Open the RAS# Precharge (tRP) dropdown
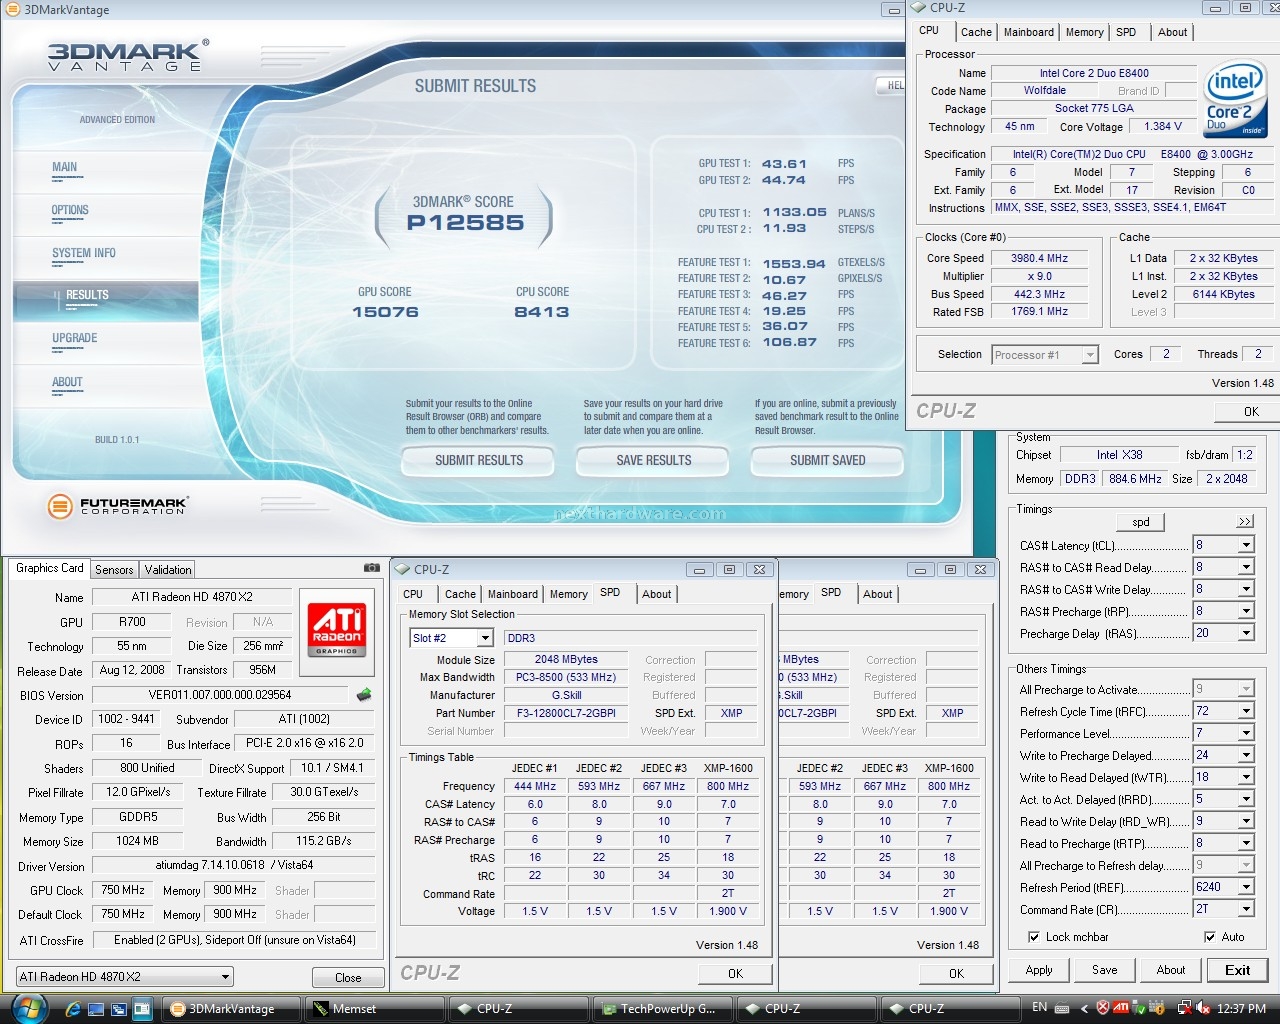Viewport: 1280px width, 1024px height. click(1246, 611)
